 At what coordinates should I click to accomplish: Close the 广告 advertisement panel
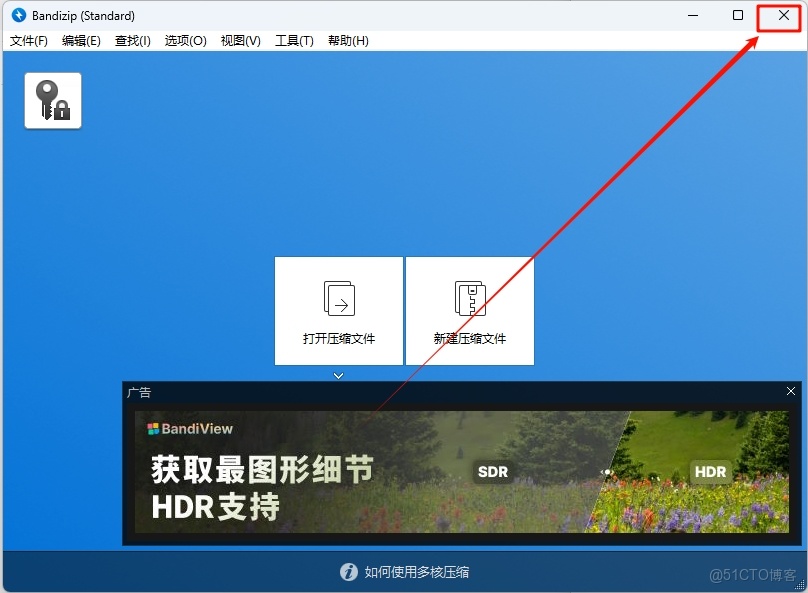(791, 391)
